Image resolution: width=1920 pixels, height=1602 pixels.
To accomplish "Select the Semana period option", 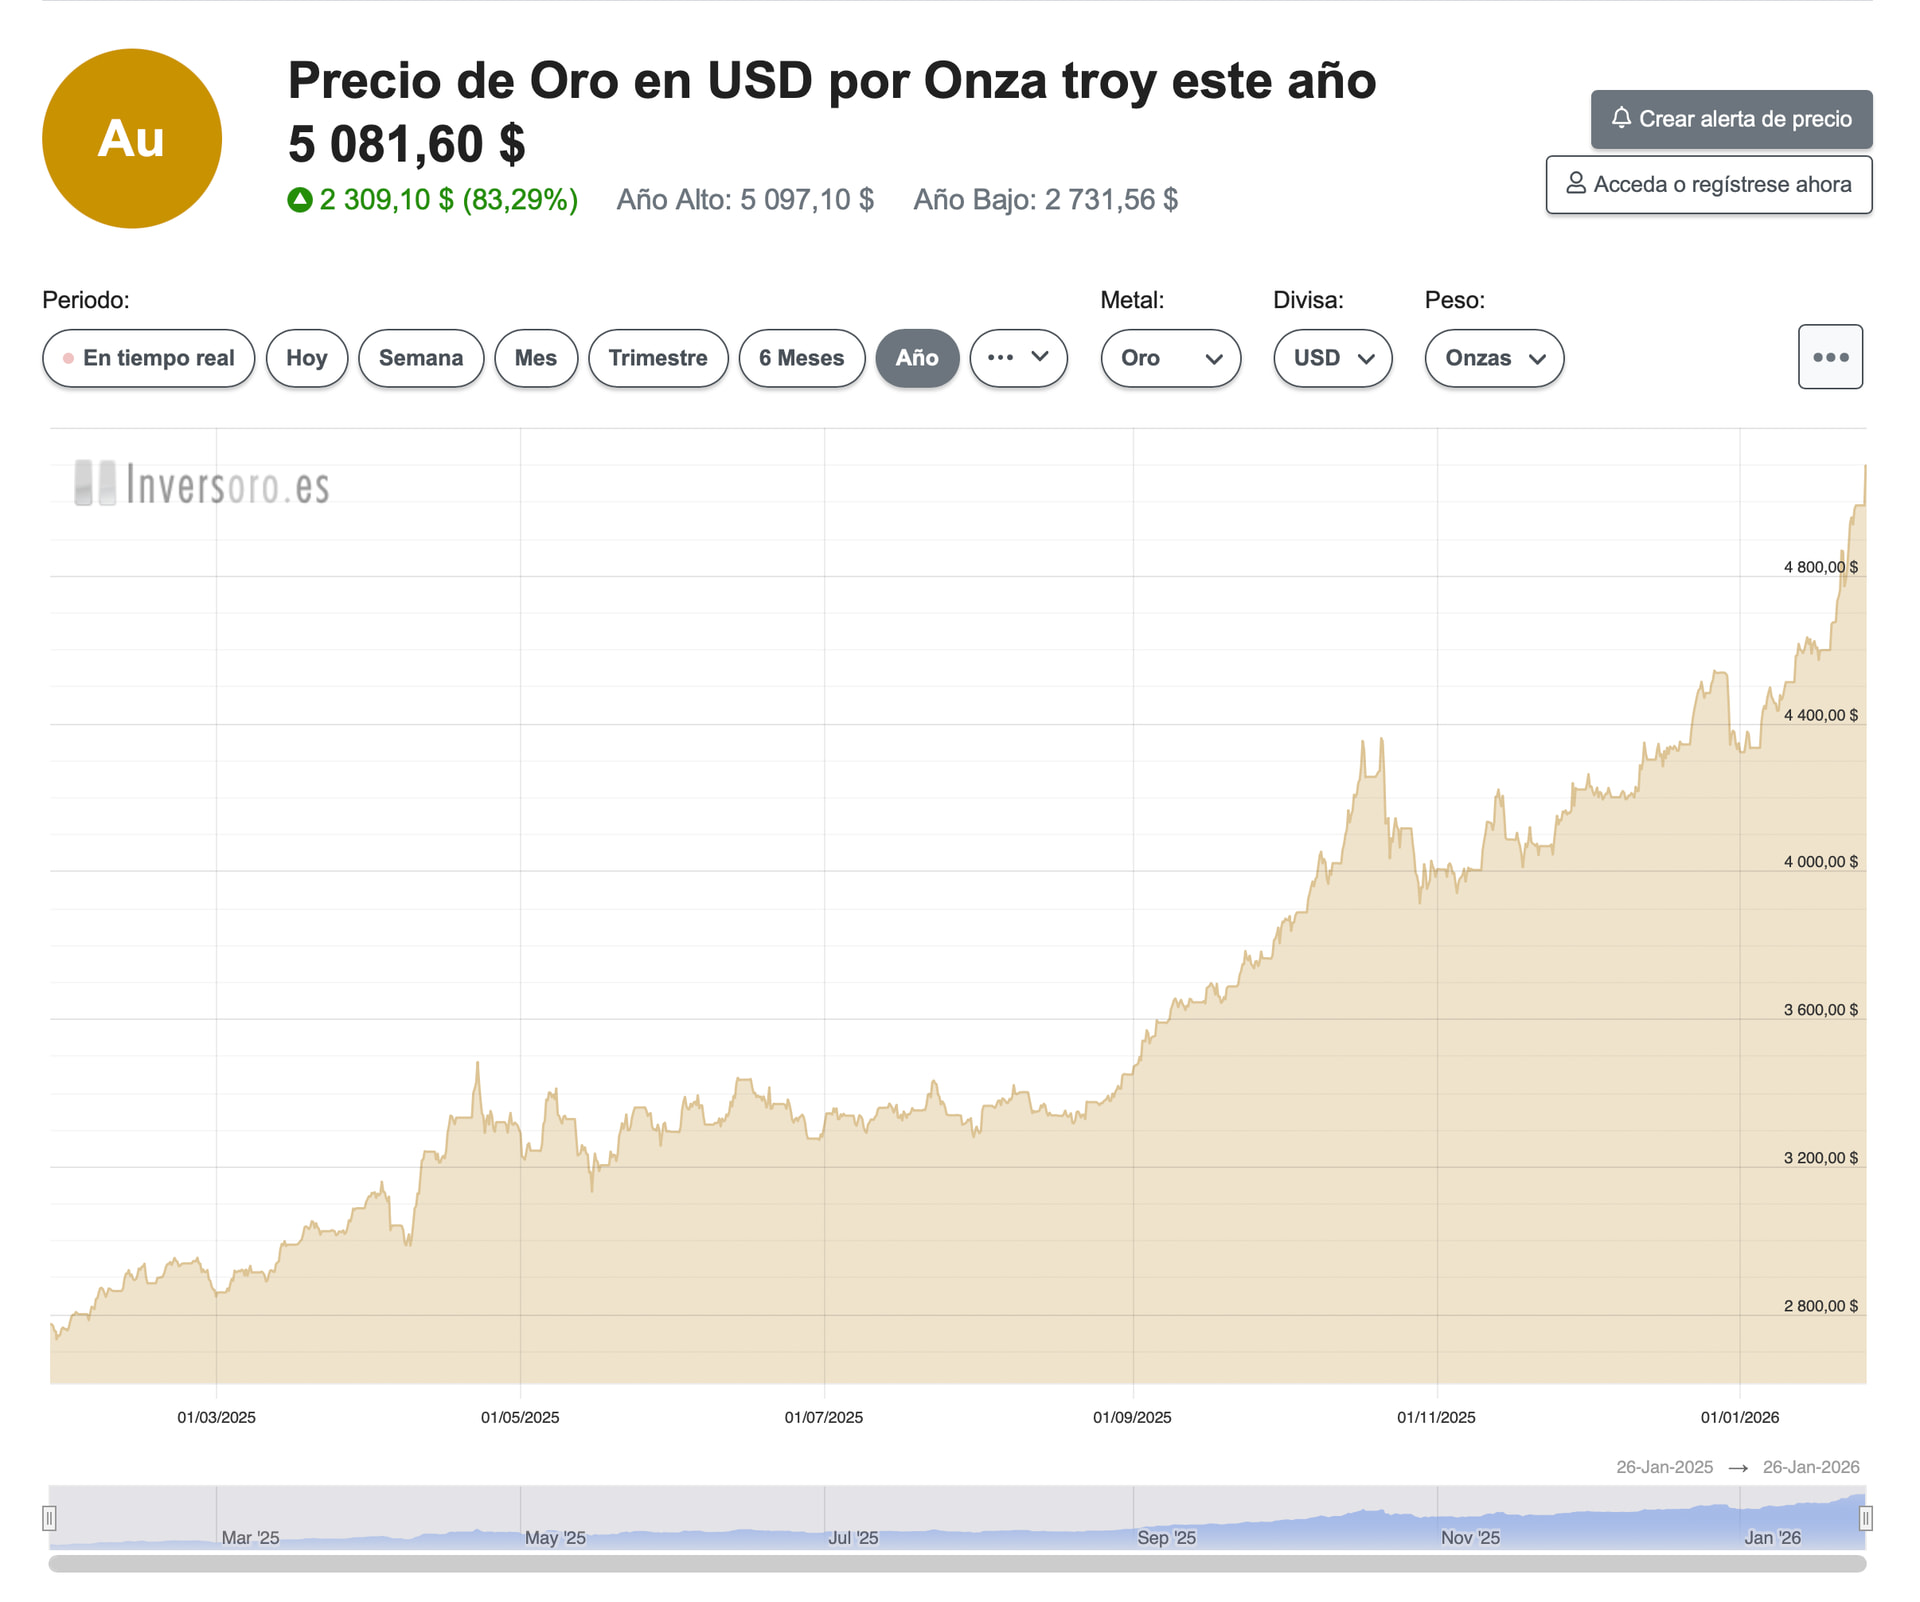I will (420, 358).
